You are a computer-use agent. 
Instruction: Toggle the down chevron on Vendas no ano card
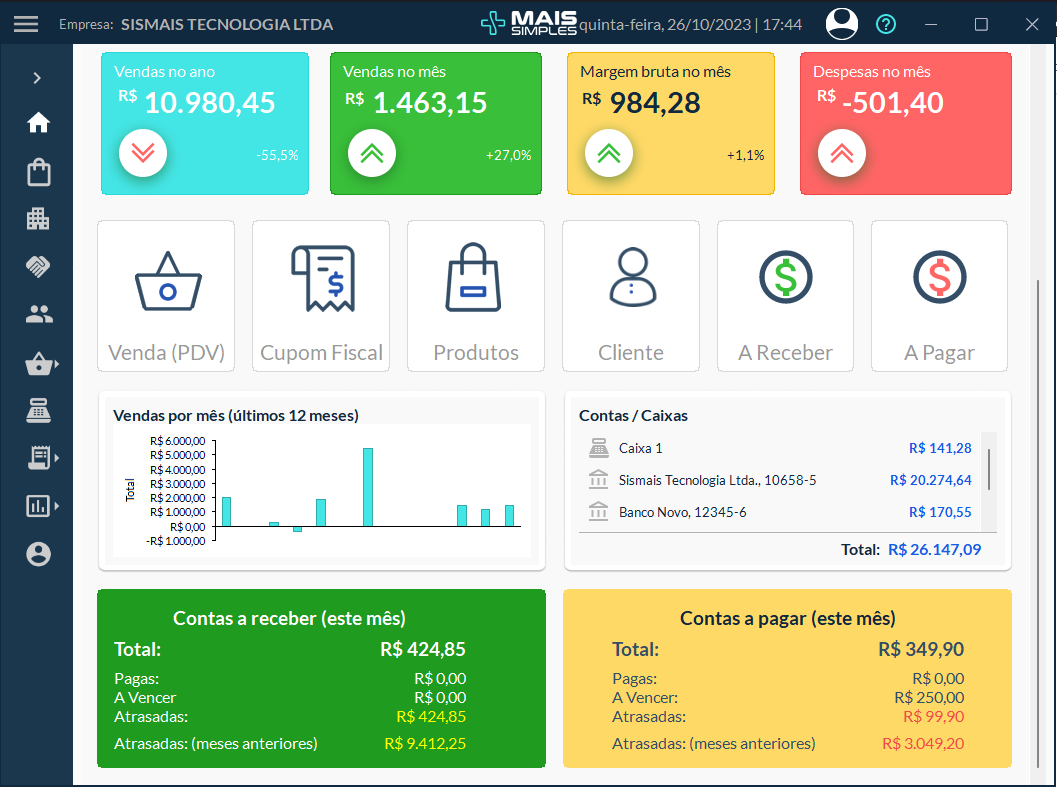(143, 153)
